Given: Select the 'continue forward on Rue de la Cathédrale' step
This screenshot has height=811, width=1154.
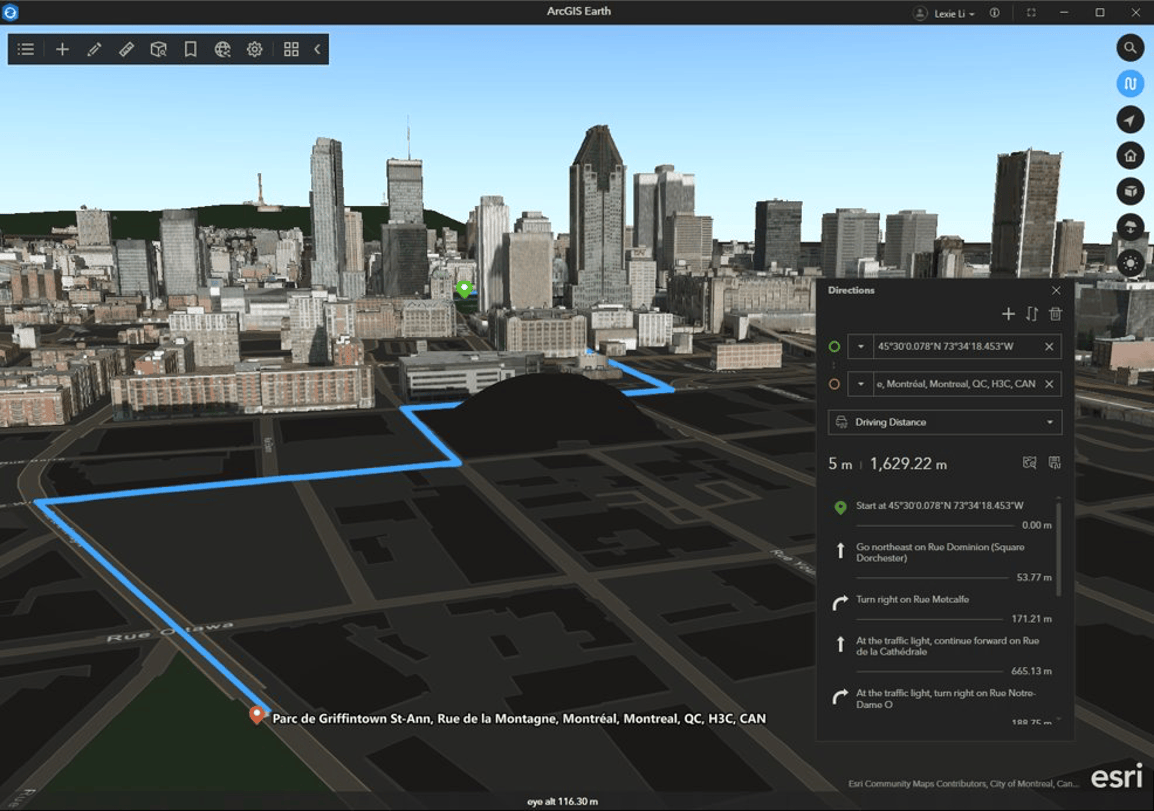Looking at the screenshot, I should coord(943,654).
